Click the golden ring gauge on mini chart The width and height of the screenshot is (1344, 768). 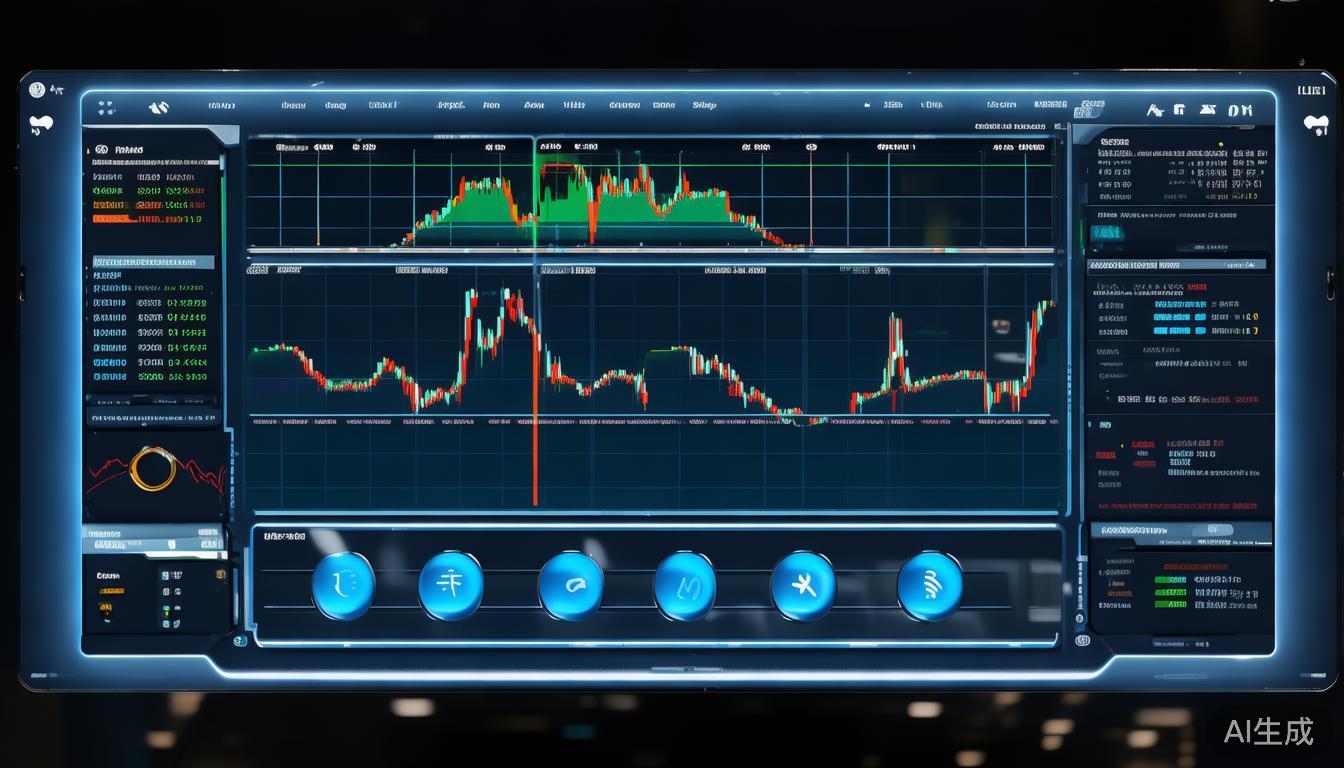[153, 469]
